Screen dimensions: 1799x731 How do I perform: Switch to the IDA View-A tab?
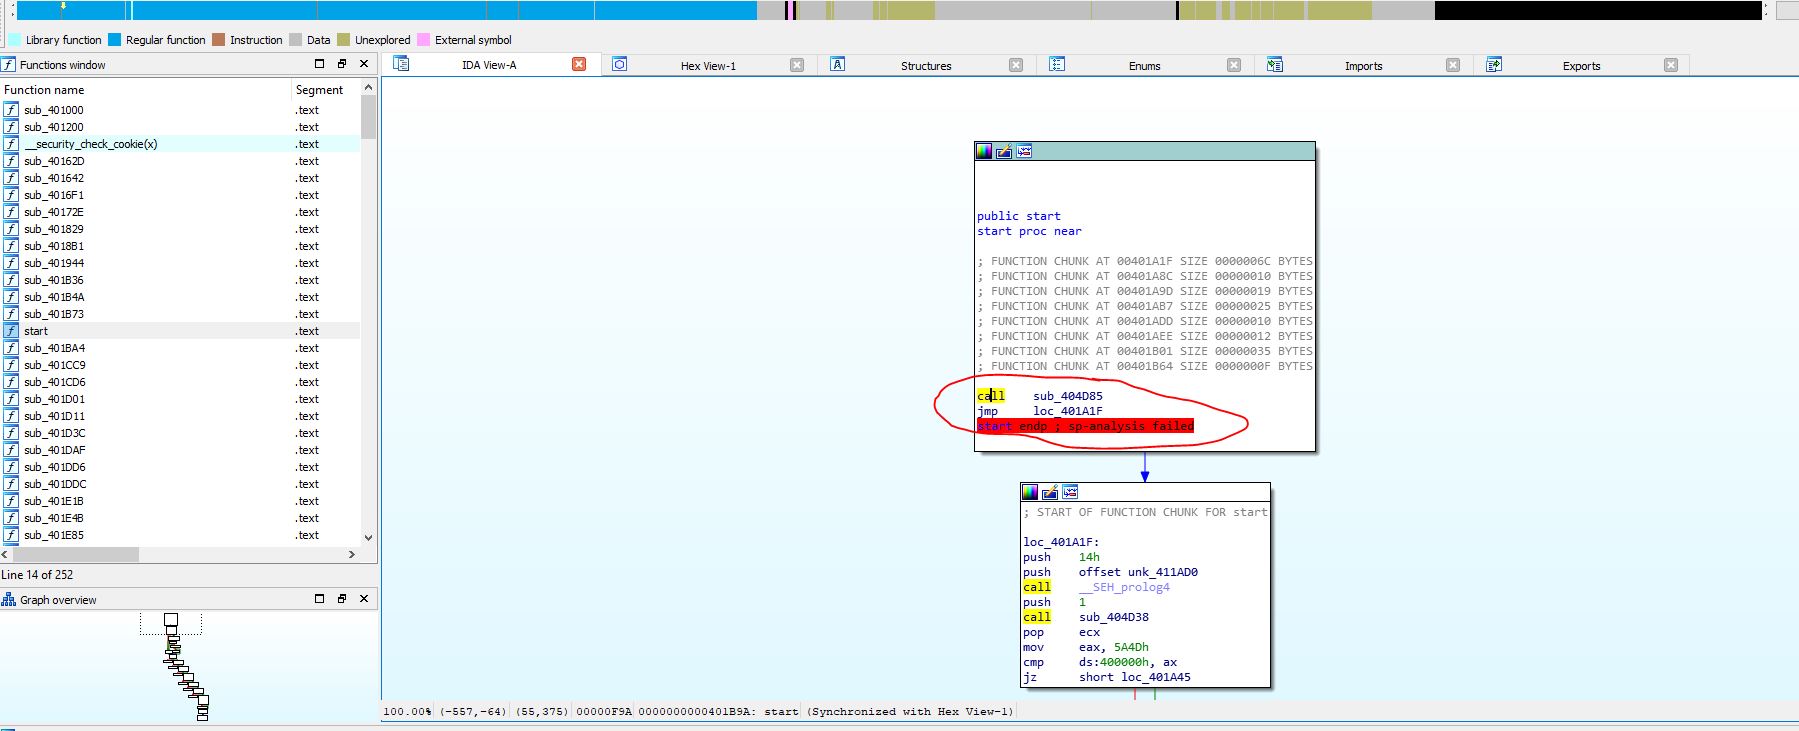coord(489,65)
